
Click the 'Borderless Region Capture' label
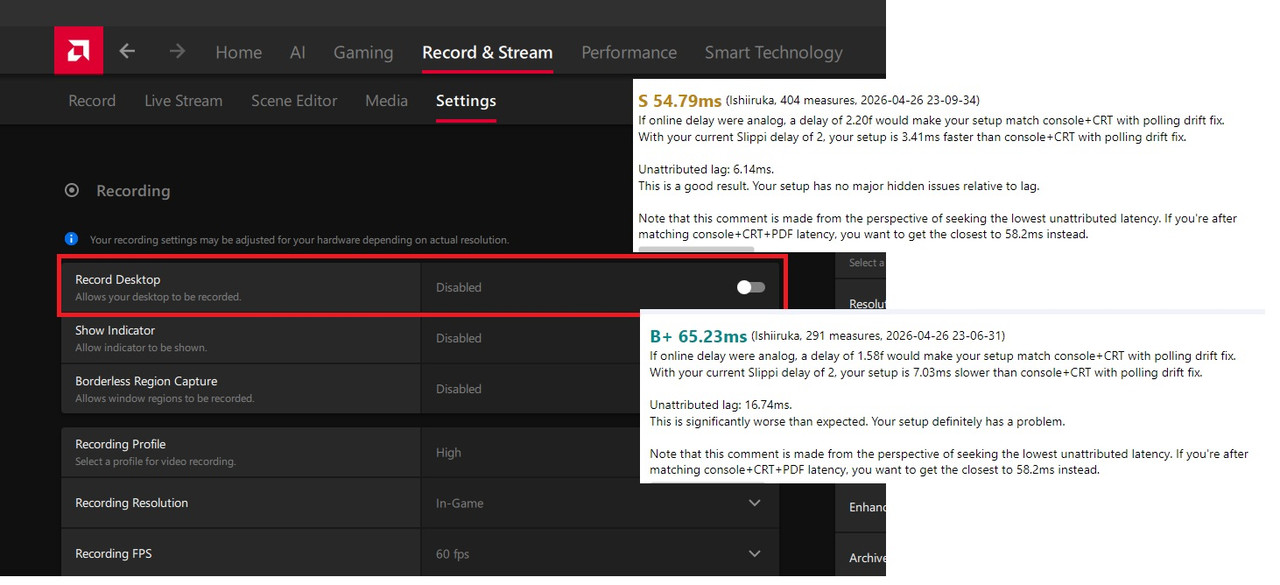(x=146, y=381)
